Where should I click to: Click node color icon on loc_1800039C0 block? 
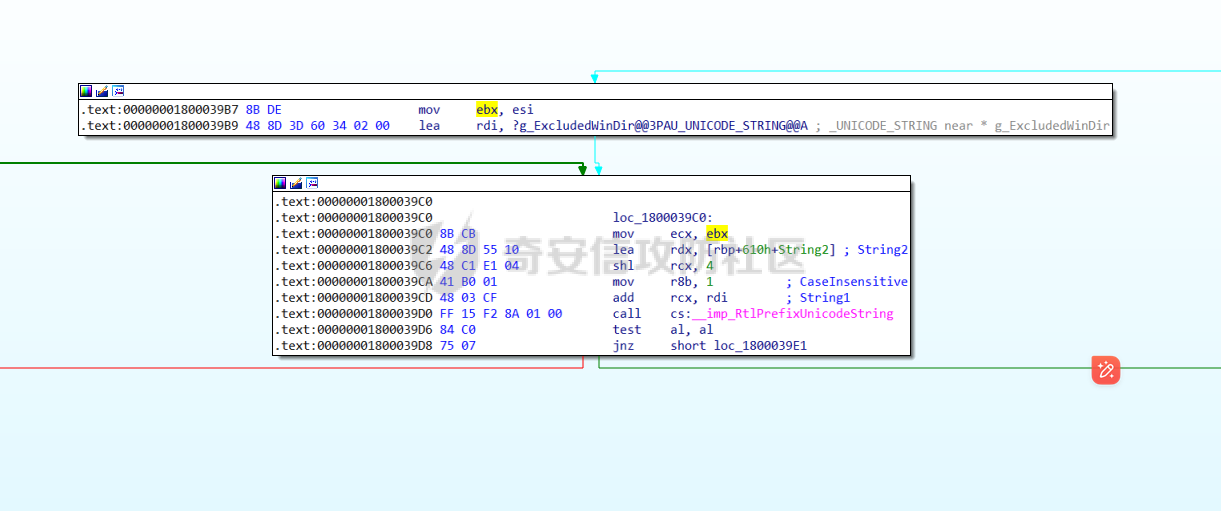coord(280,183)
